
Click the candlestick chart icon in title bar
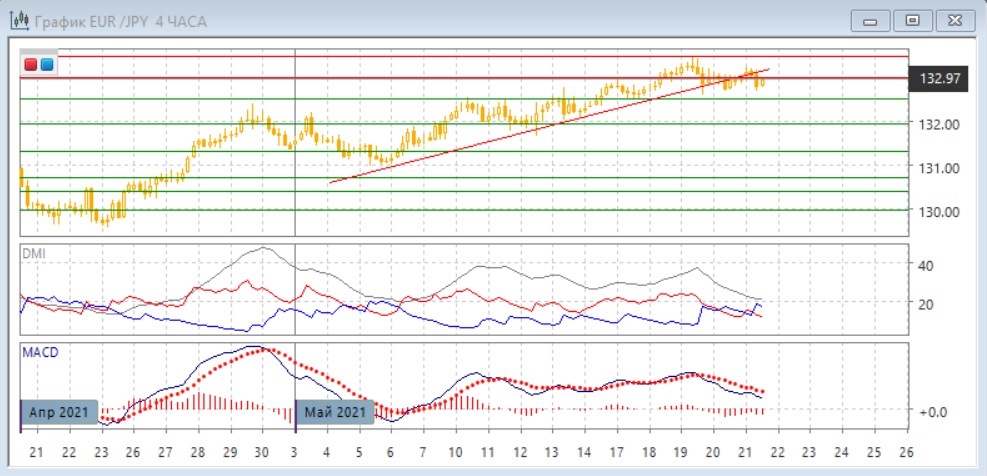18,21
